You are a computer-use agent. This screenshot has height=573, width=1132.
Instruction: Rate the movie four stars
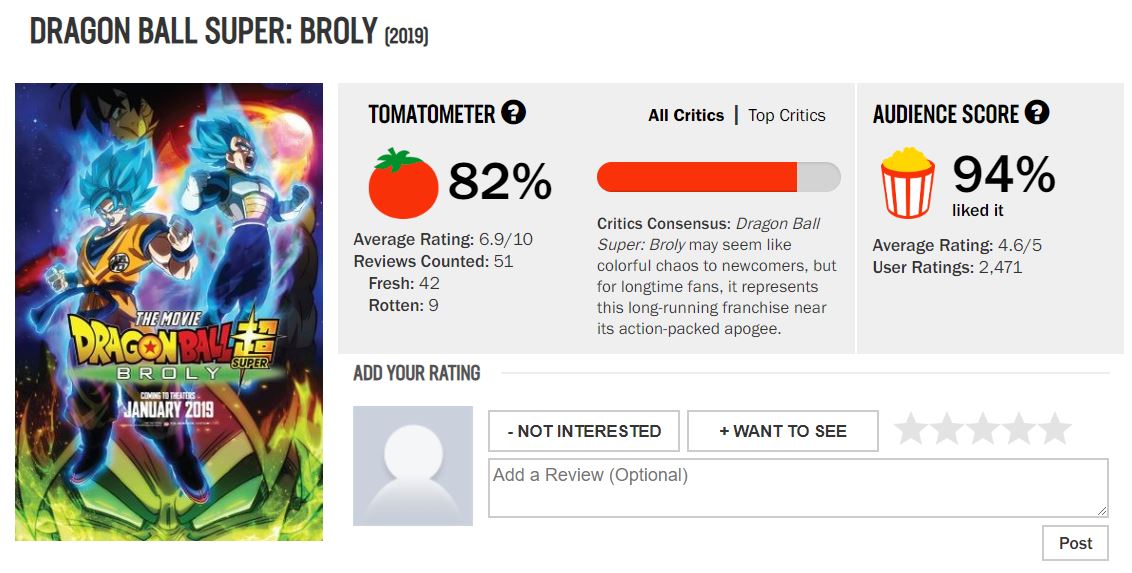(x=1019, y=430)
